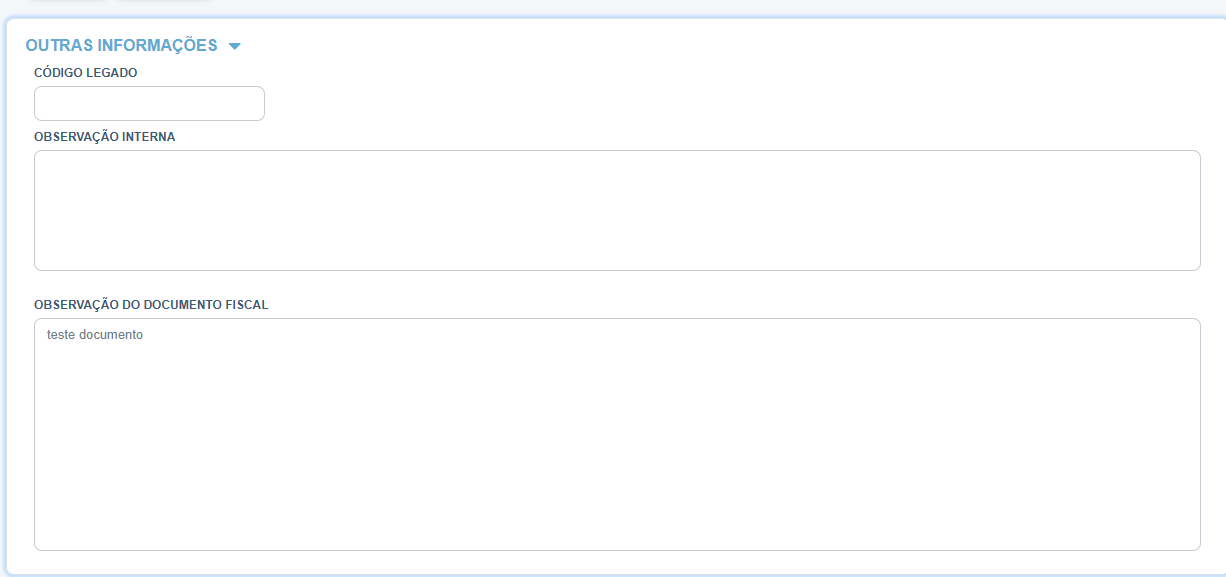This screenshot has width=1226, height=577.
Task: Click the word INTERNA in the middle label
Action: click(x=150, y=137)
